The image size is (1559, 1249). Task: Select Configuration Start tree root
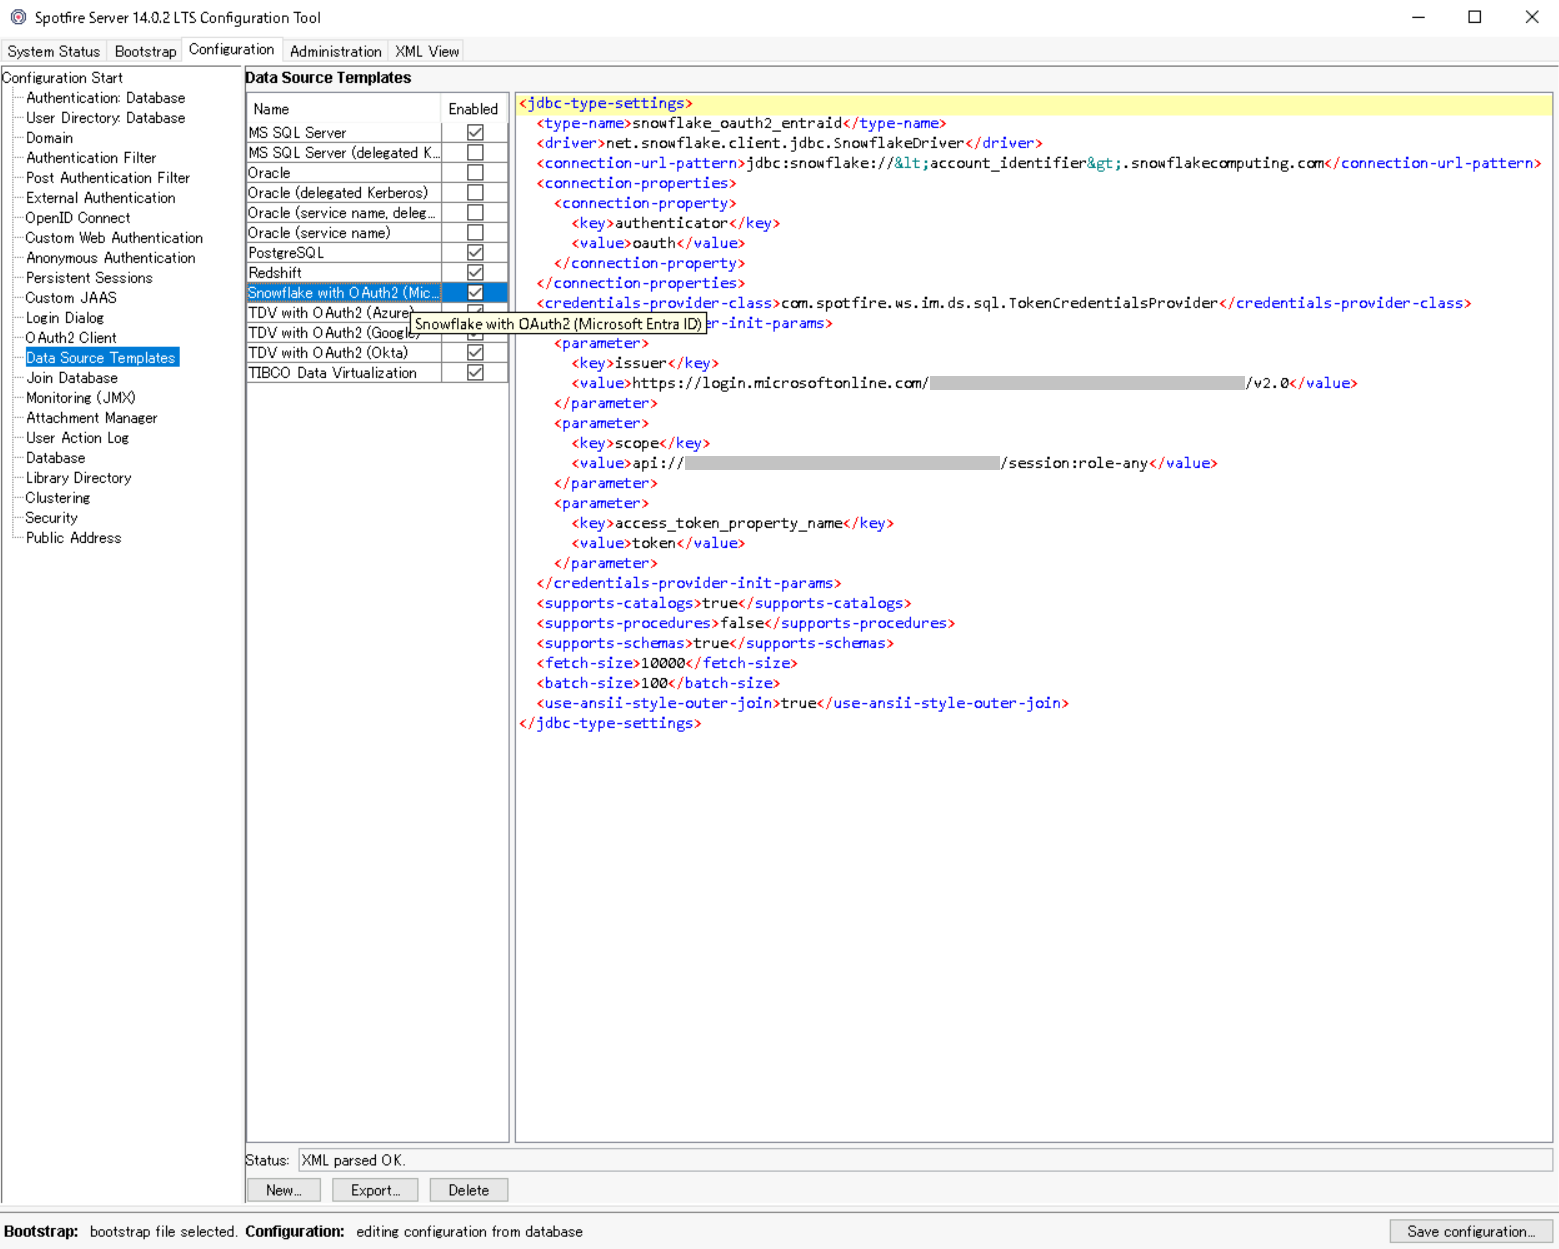pos(62,78)
